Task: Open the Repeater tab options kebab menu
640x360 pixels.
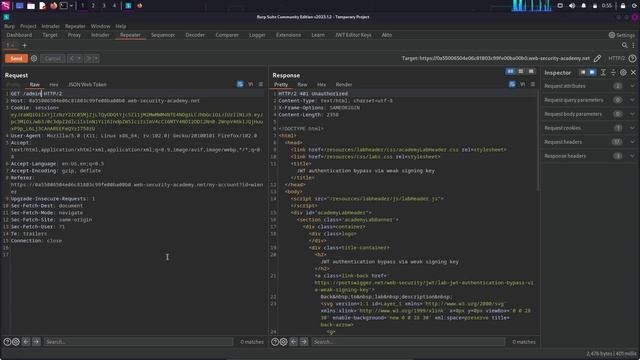Action: 633,45
